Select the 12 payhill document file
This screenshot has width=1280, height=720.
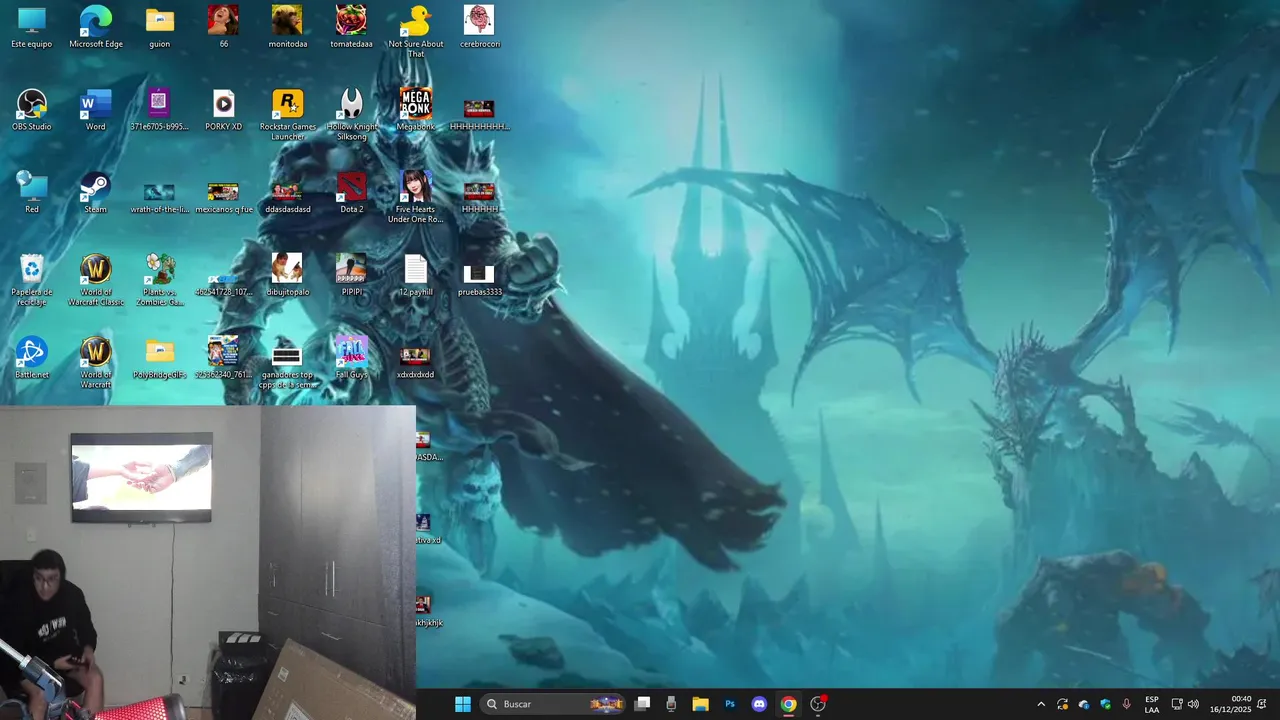pos(415,276)
